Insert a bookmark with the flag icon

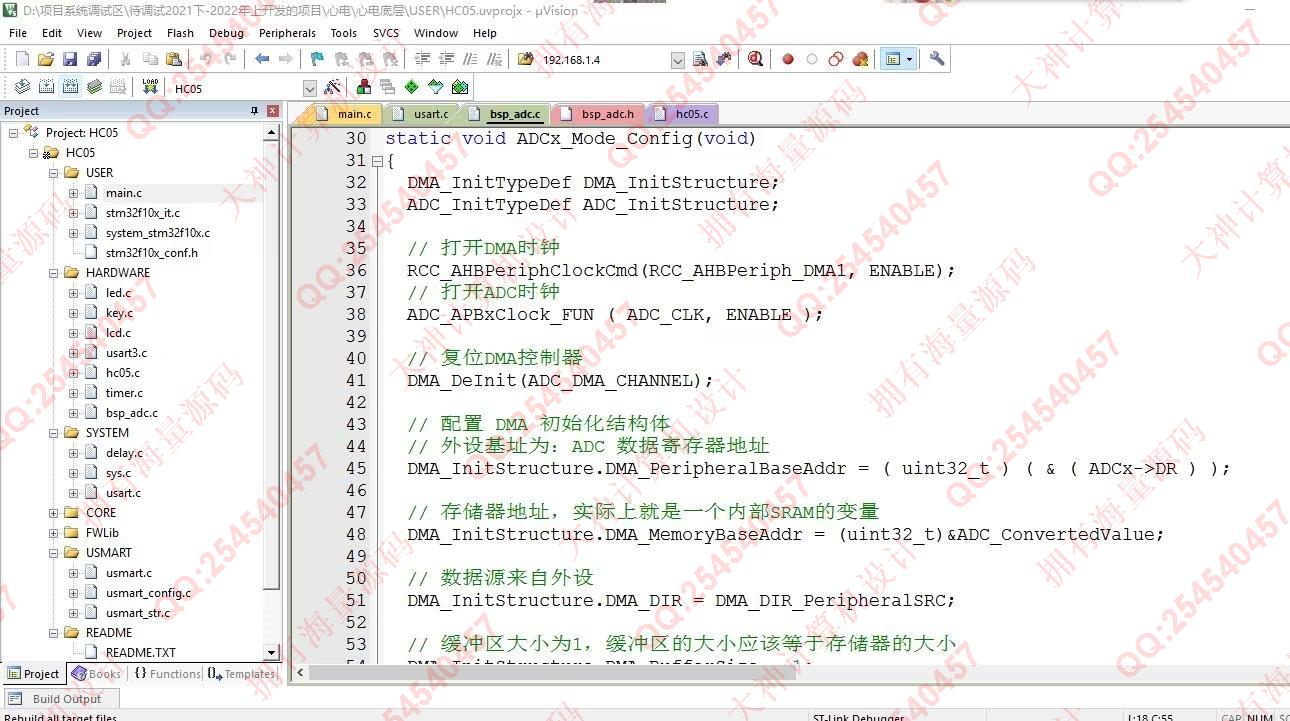[x=317, y=59]
